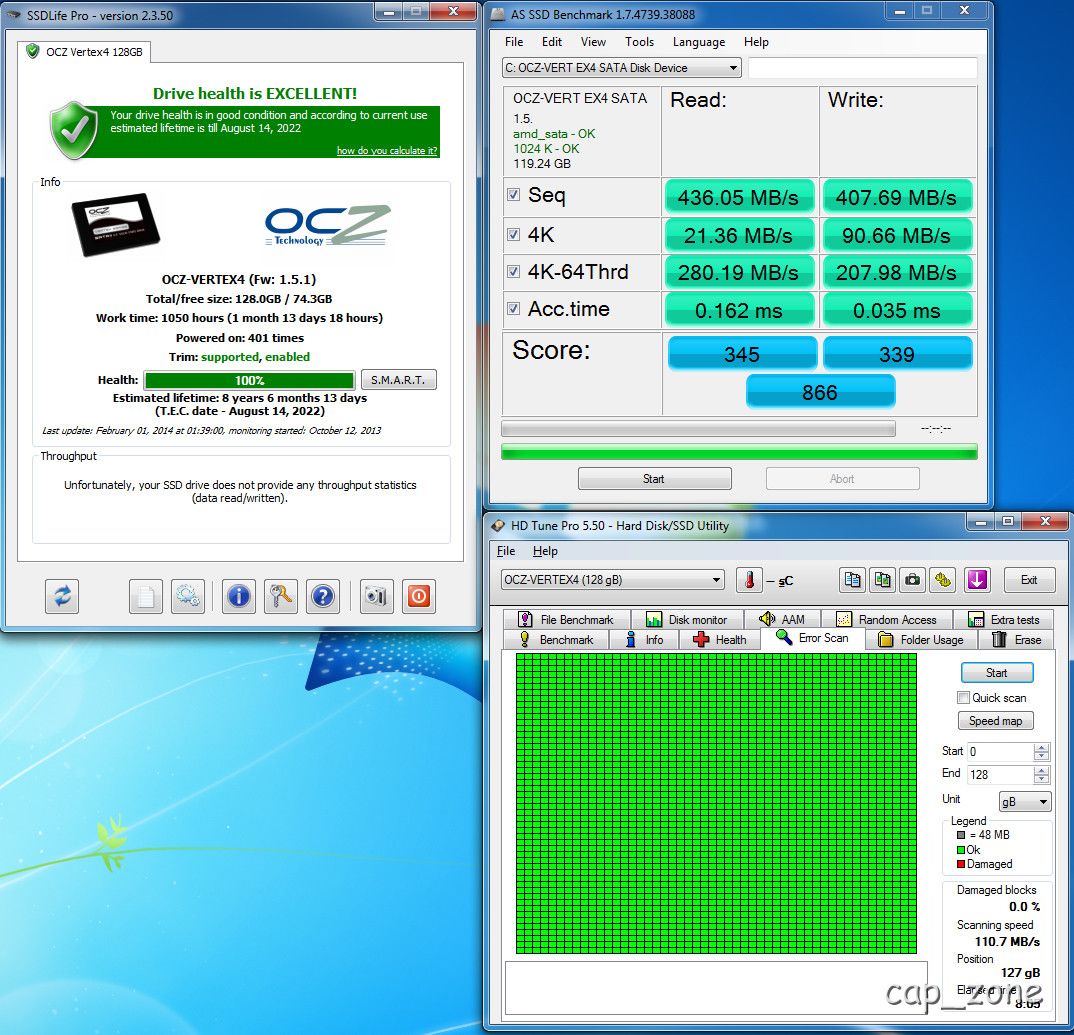This screenshot has width=1074, height=1035.
Task: Decrease the End value with down arrow
Action: tap(1041, 779)
